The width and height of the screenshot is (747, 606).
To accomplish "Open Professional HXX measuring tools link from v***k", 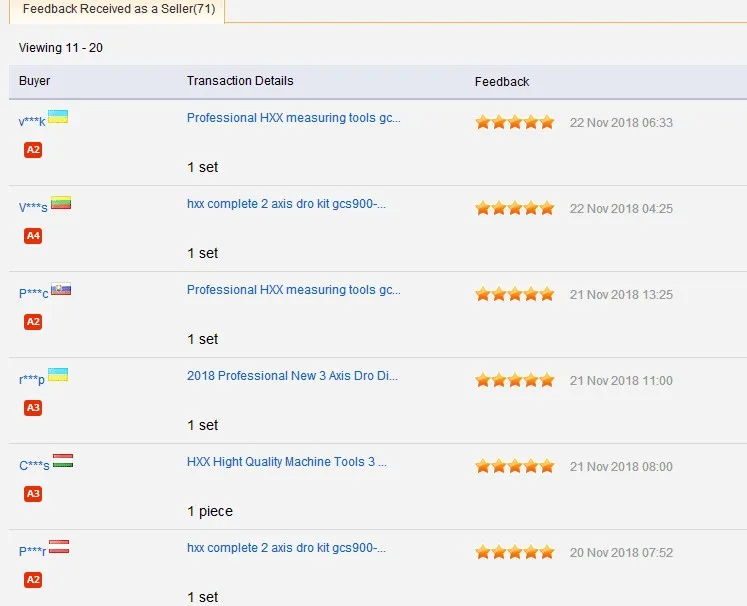I will [293, 118].
